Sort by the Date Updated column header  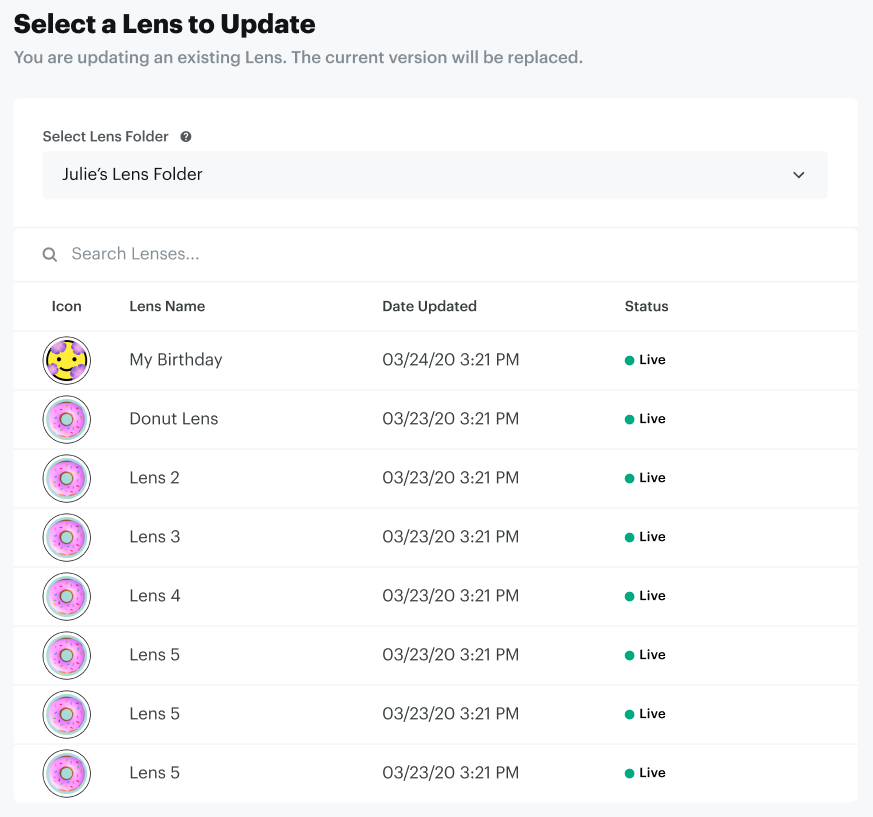coord(429,306)
